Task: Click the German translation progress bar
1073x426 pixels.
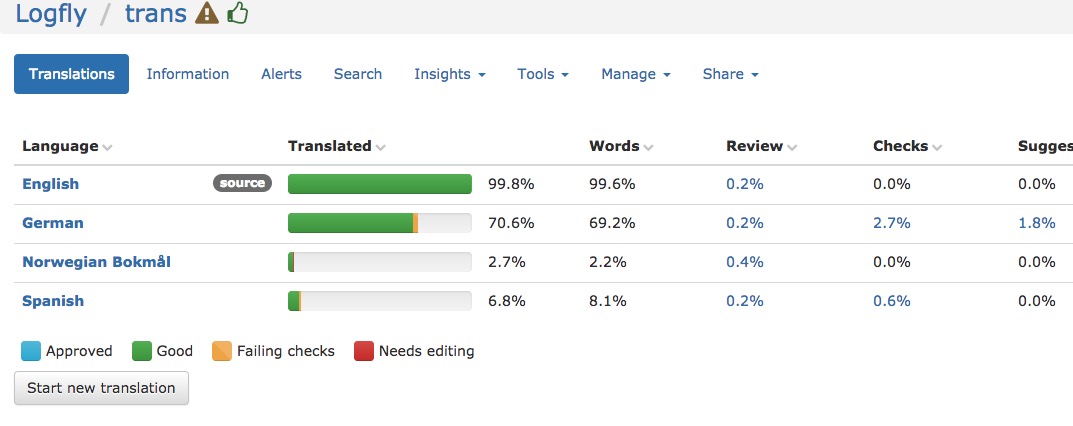Action: click(x=380, y=223)
